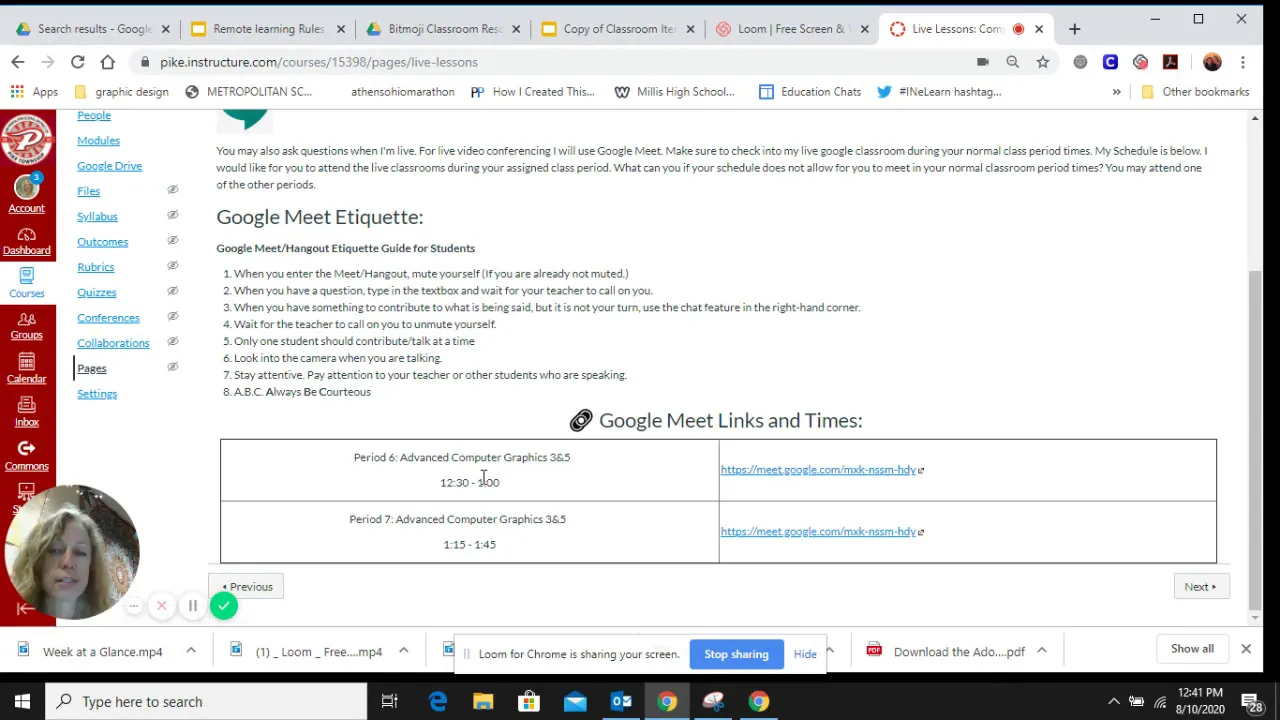Viewport: 1280px width, 720px height.
Task: Click the zoom magnifier icon in address bar
Action: tap(1013, 62)
